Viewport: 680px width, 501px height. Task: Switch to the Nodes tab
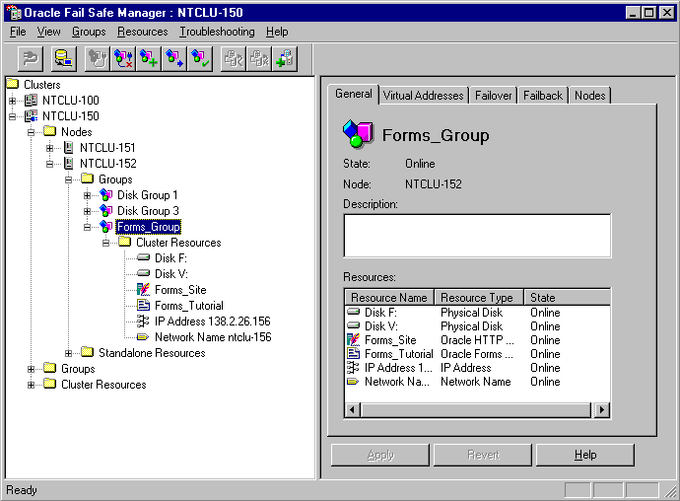(x=590, y=95)
